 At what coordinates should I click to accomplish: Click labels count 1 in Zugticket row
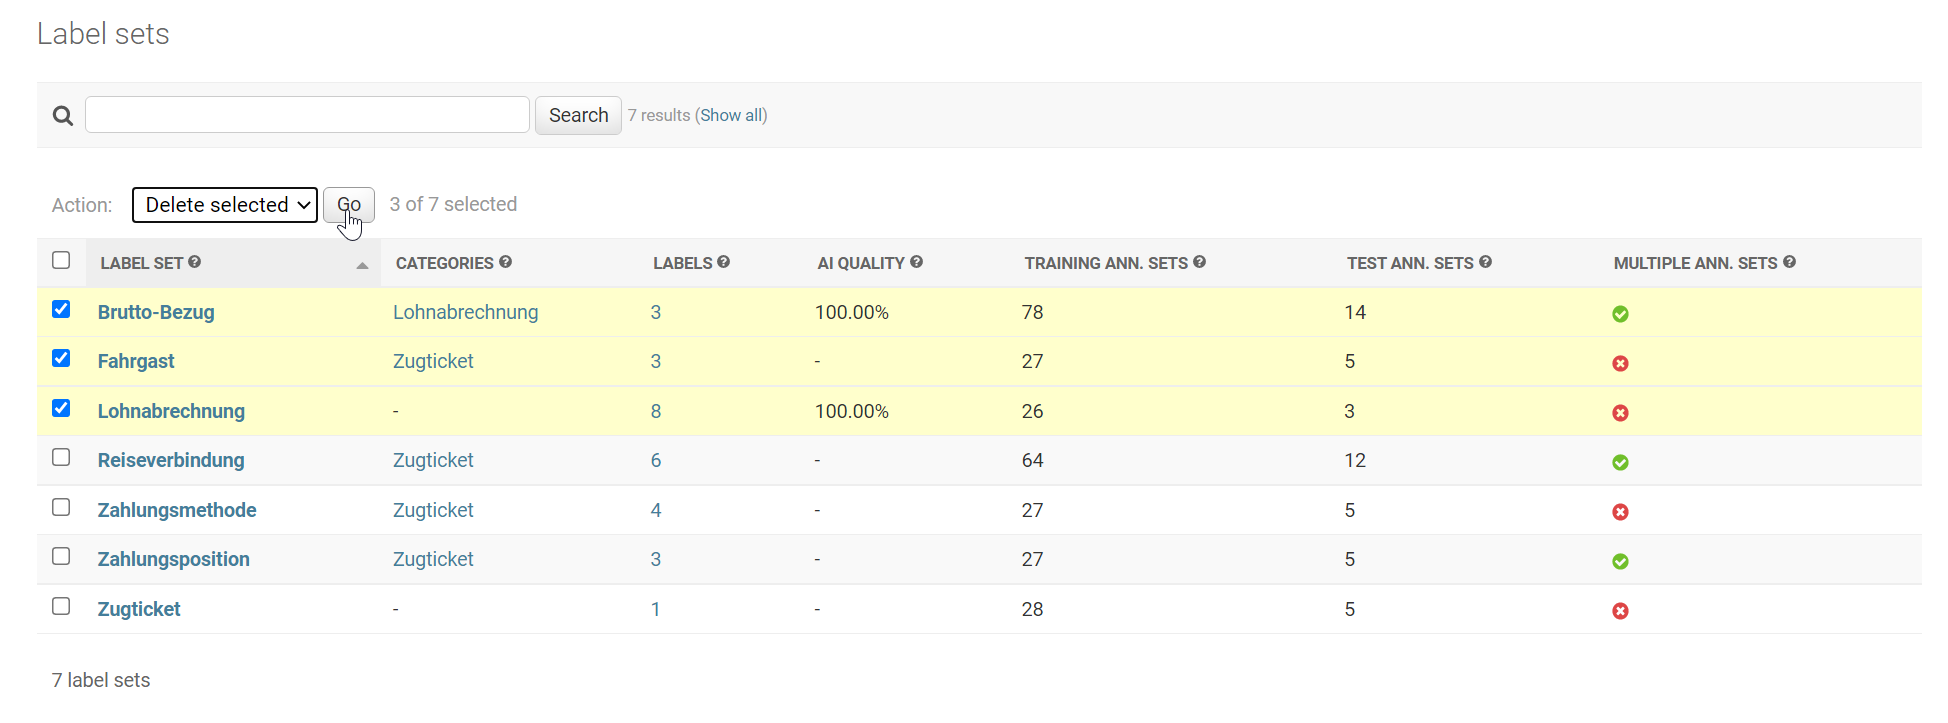656,609
